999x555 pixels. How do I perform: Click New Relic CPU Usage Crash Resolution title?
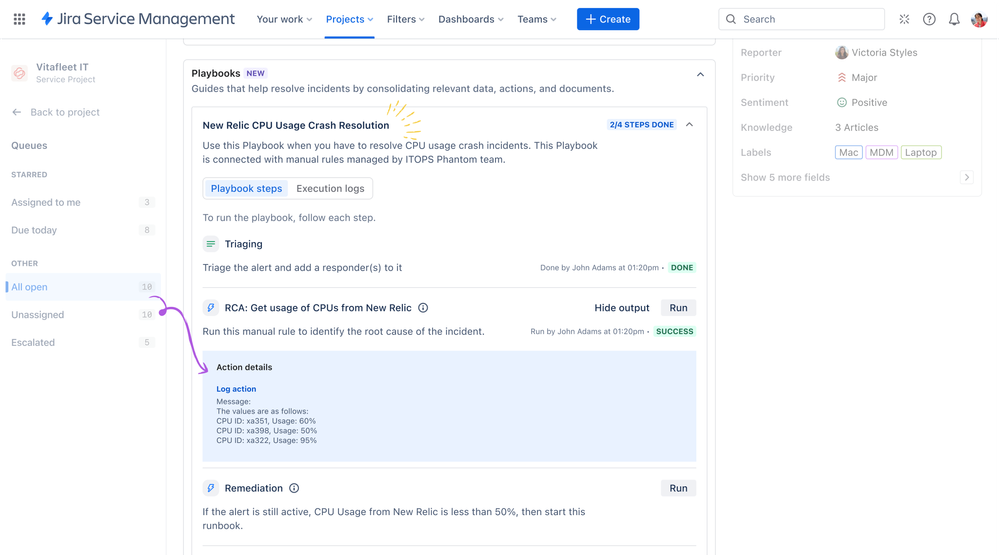click(296, 126)
